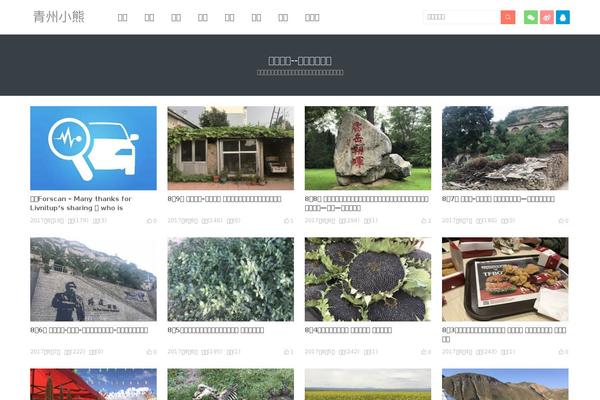Focus the search text box in header

coord(462,17)
